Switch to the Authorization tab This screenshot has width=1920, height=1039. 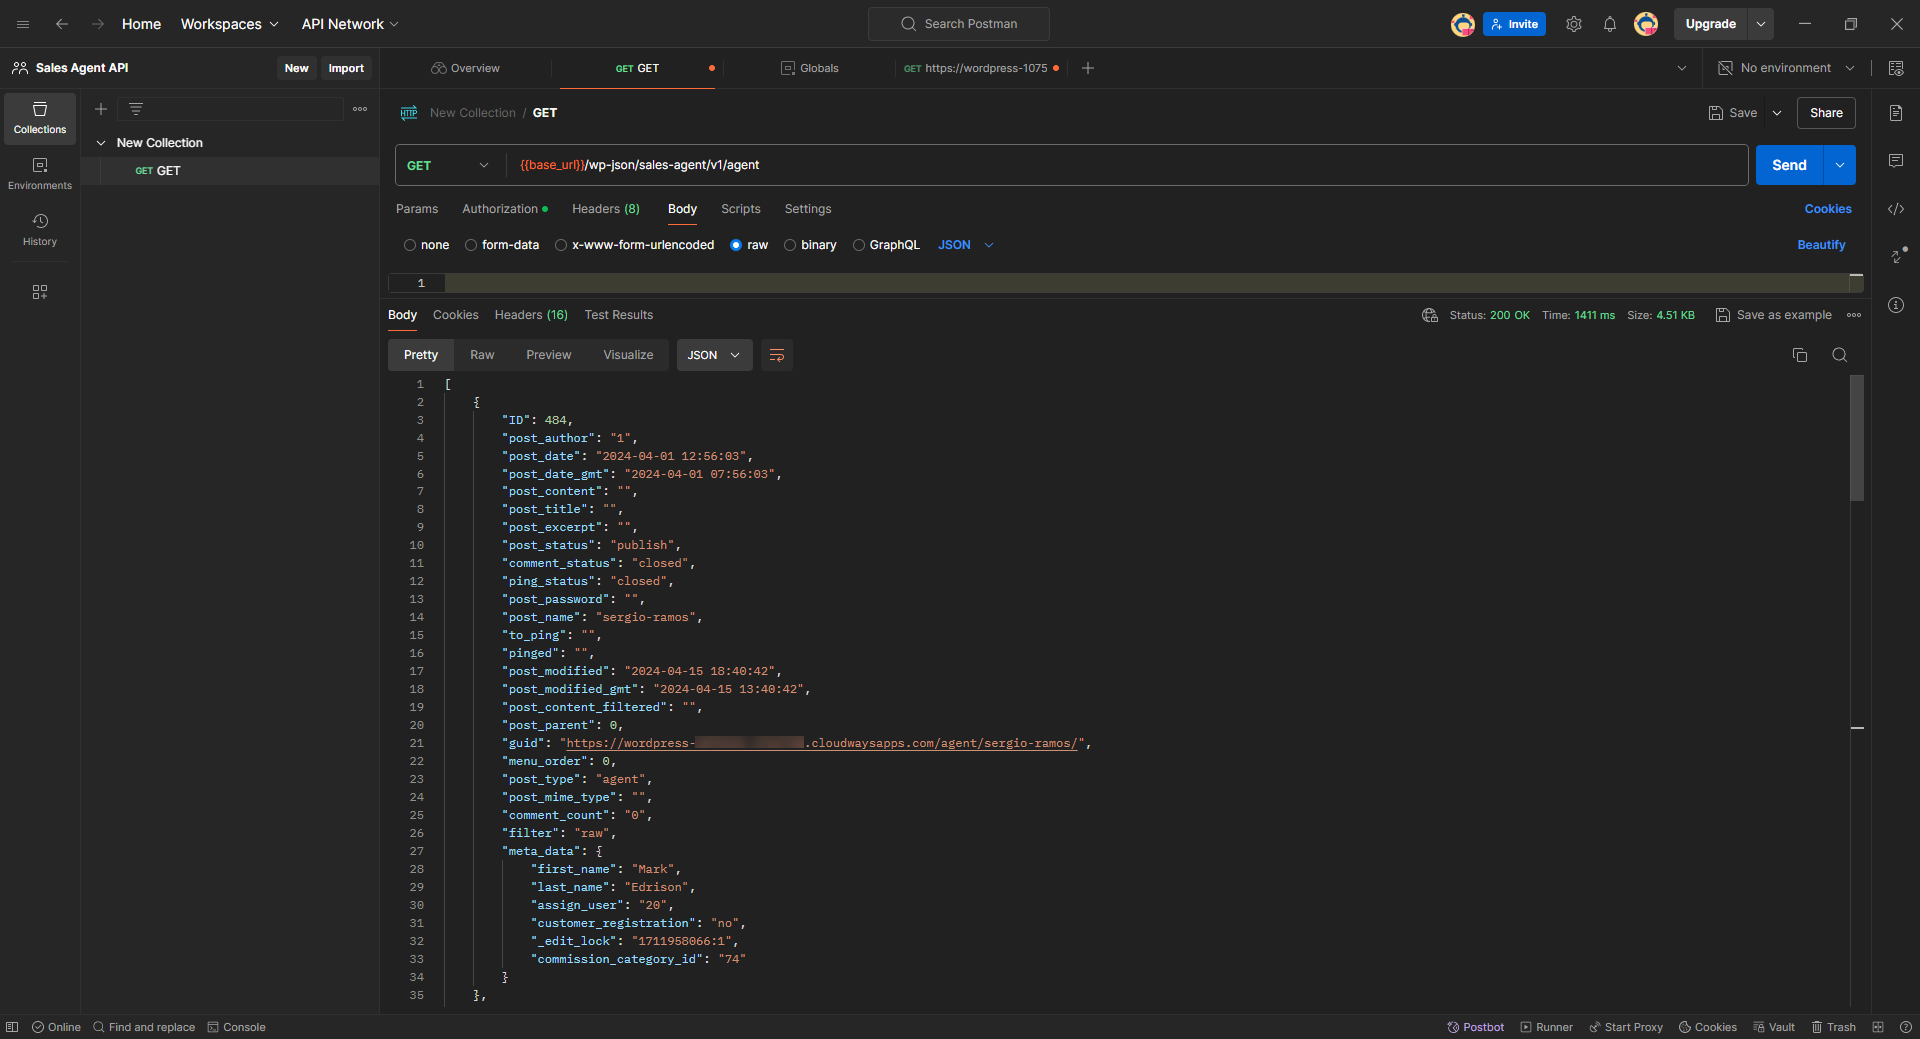point(505,209)
